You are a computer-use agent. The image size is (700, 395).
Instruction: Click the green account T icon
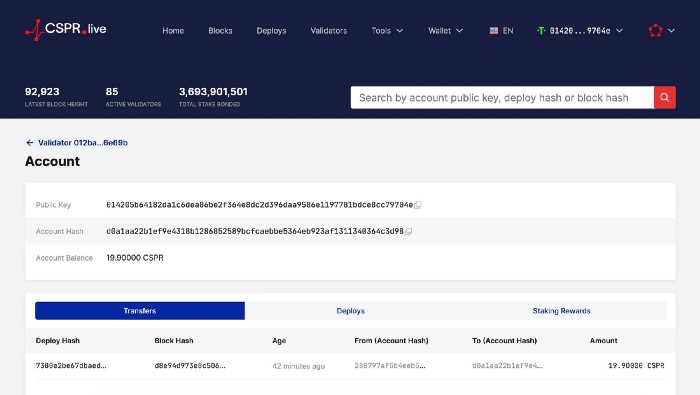coord(541,31)
